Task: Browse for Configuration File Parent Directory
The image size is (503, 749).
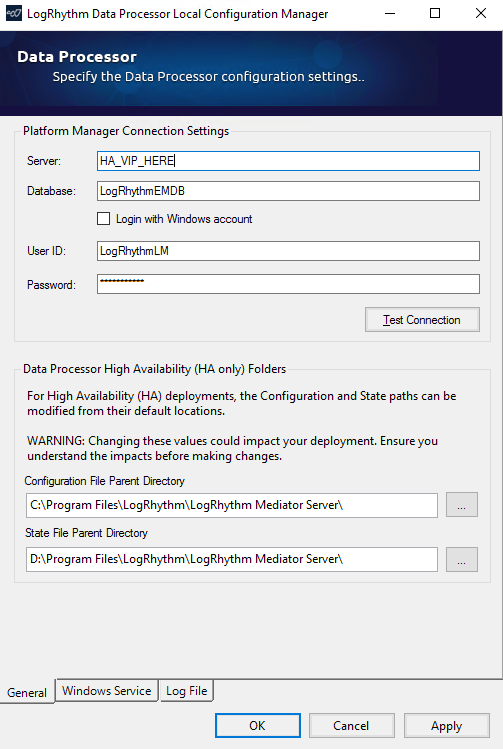Action: pyautogui.click(x=461, y=505)
